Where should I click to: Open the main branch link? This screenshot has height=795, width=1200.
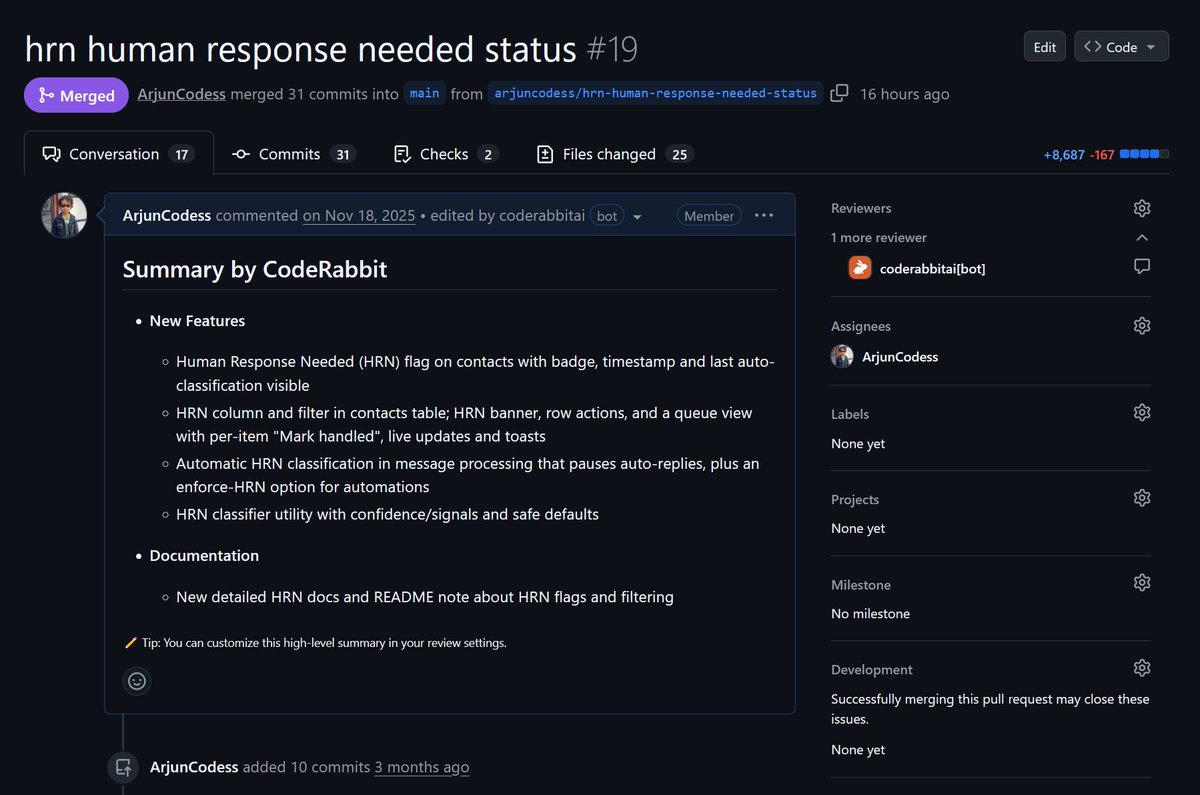click(x=425, y=93)
